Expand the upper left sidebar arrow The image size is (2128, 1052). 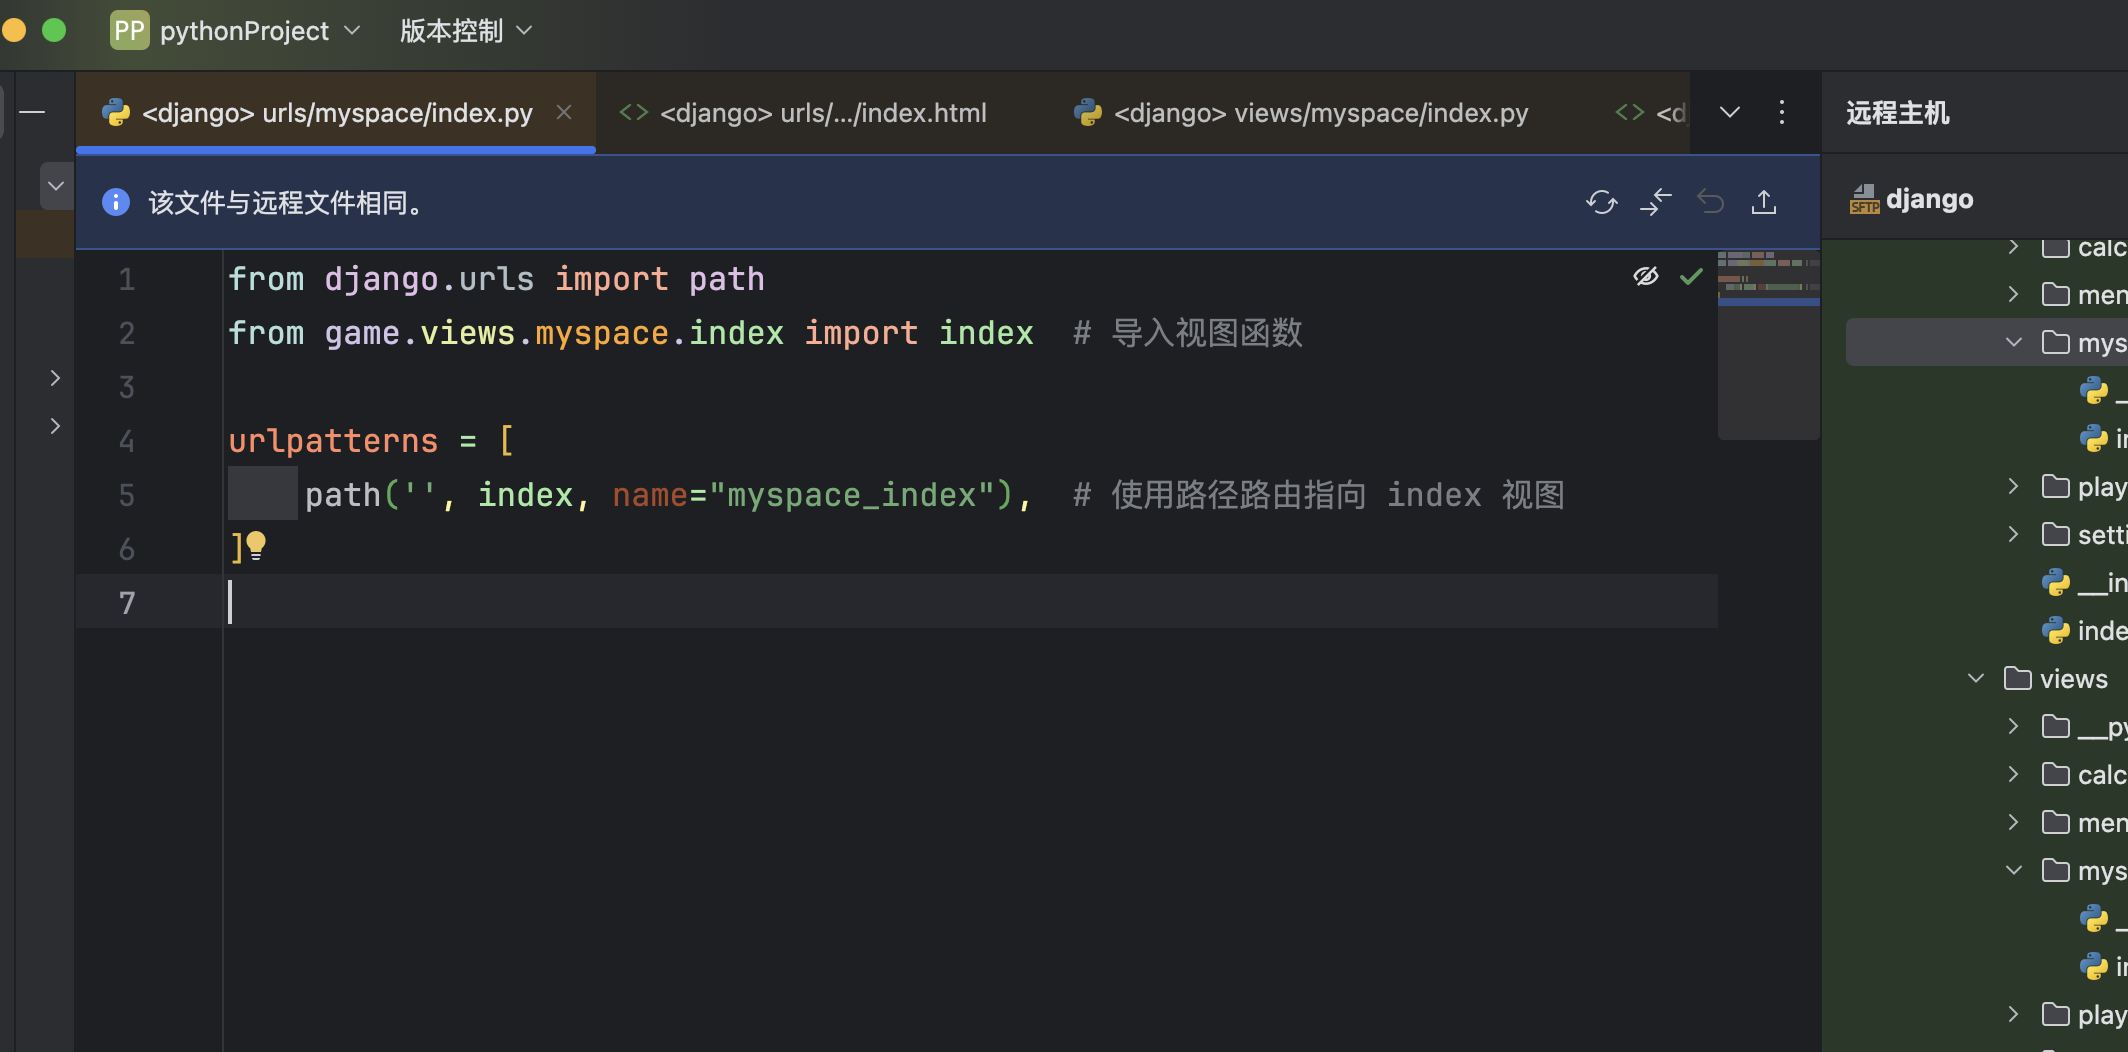(55, 378)
